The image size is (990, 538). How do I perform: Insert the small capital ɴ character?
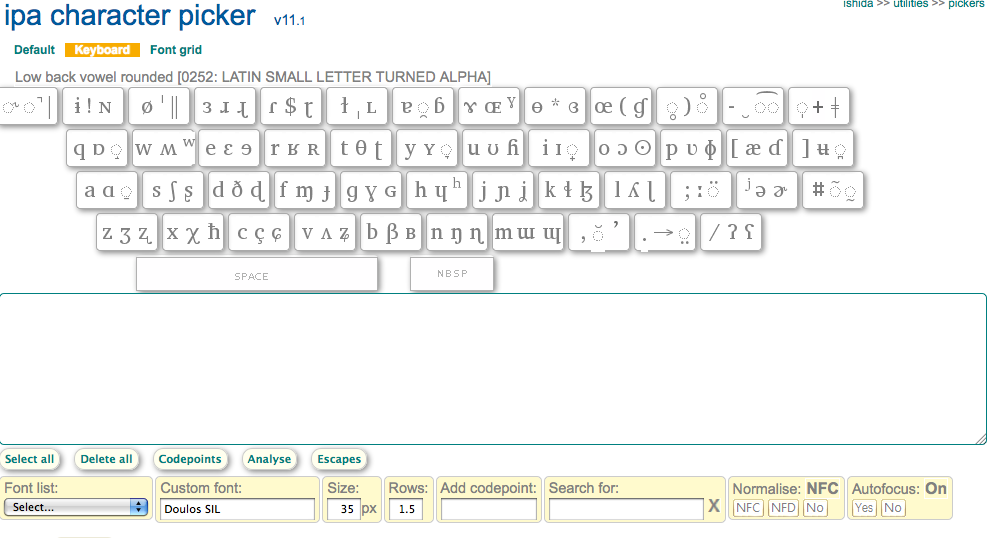pos(105,108)
